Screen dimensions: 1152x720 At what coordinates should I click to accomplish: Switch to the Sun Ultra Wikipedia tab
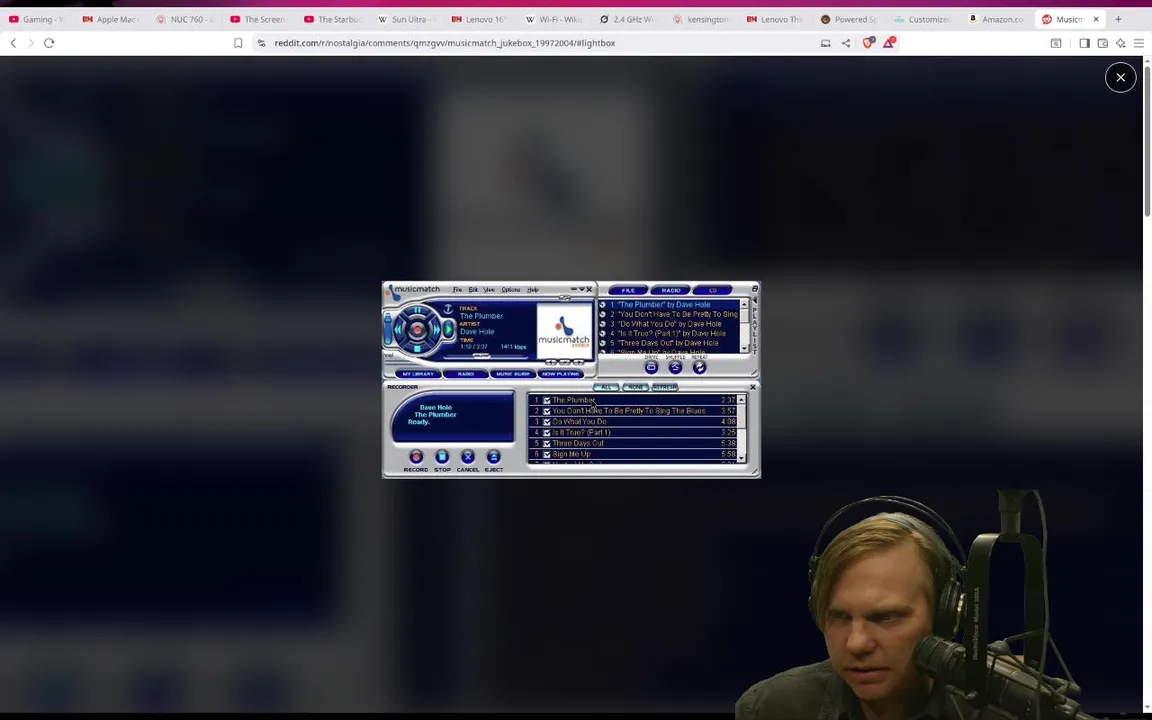click(x=406, y=19)
